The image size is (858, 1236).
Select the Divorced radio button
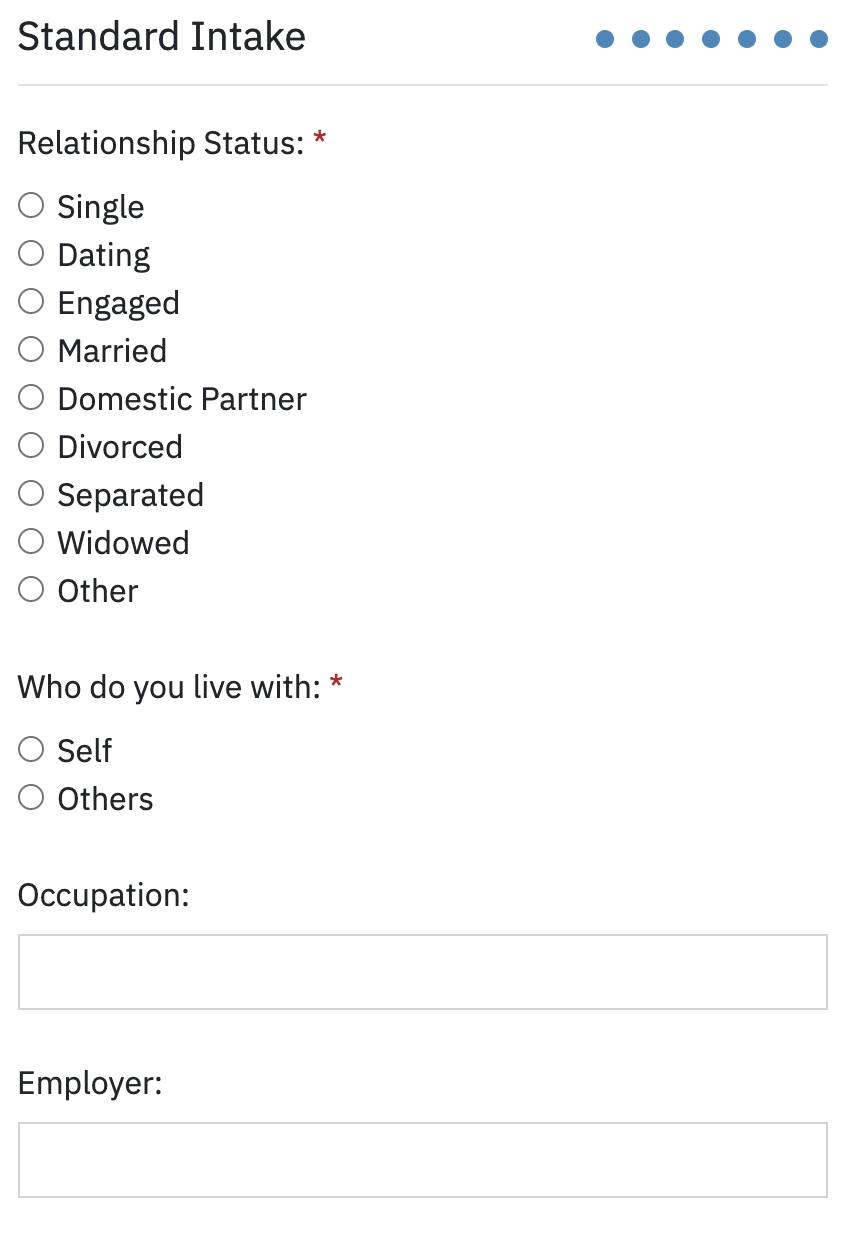[32, 446]
